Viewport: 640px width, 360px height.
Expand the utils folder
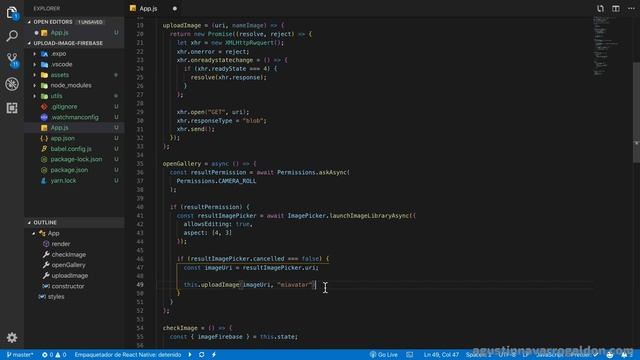click(34, 96)
